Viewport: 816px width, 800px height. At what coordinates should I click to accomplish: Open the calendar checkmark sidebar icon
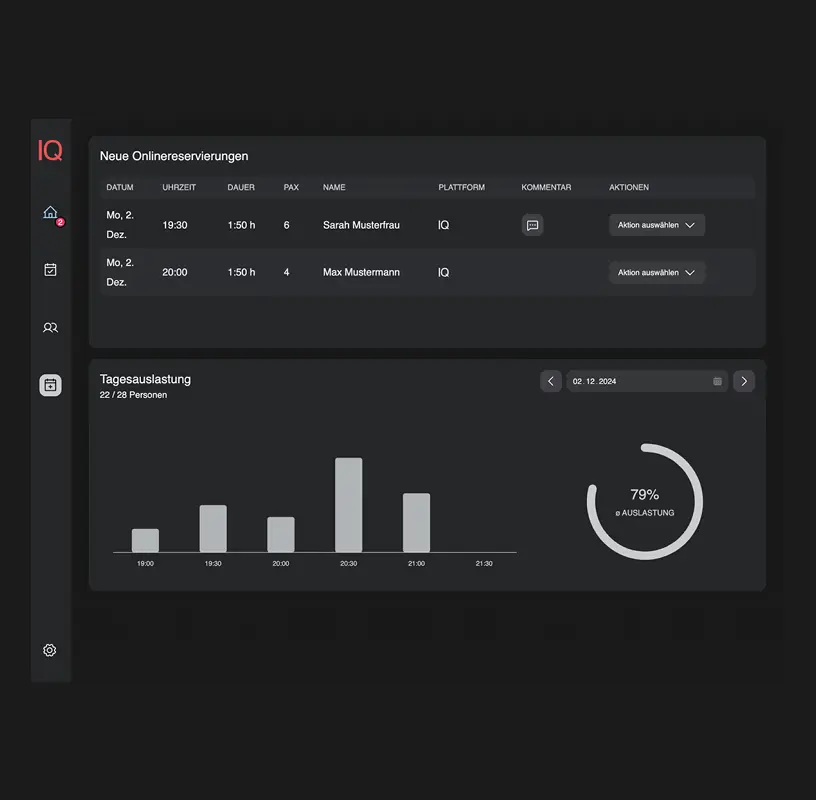point(50,269)
